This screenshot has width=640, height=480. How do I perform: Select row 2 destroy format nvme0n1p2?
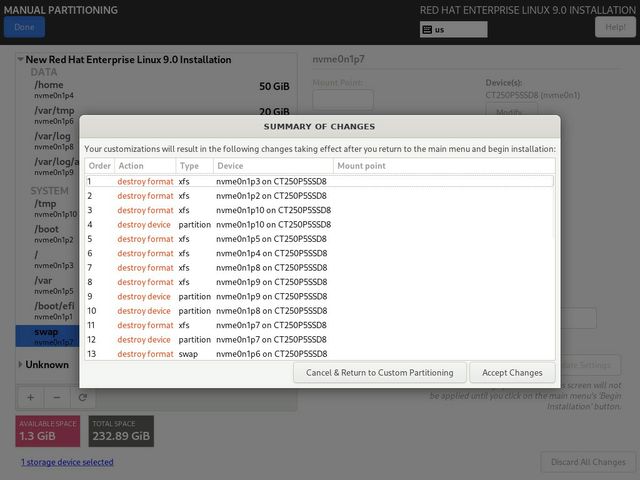coord(319,196)
